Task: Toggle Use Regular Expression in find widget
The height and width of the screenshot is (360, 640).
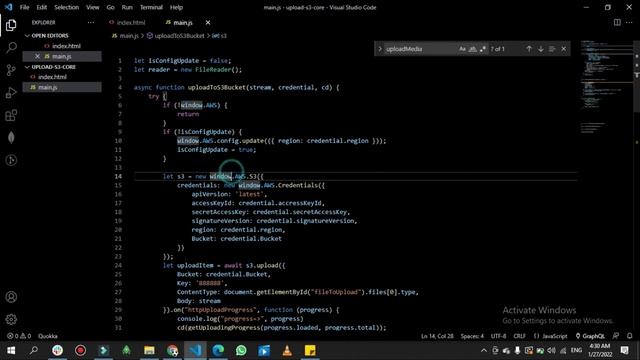Action: click(x=483, y=49)
